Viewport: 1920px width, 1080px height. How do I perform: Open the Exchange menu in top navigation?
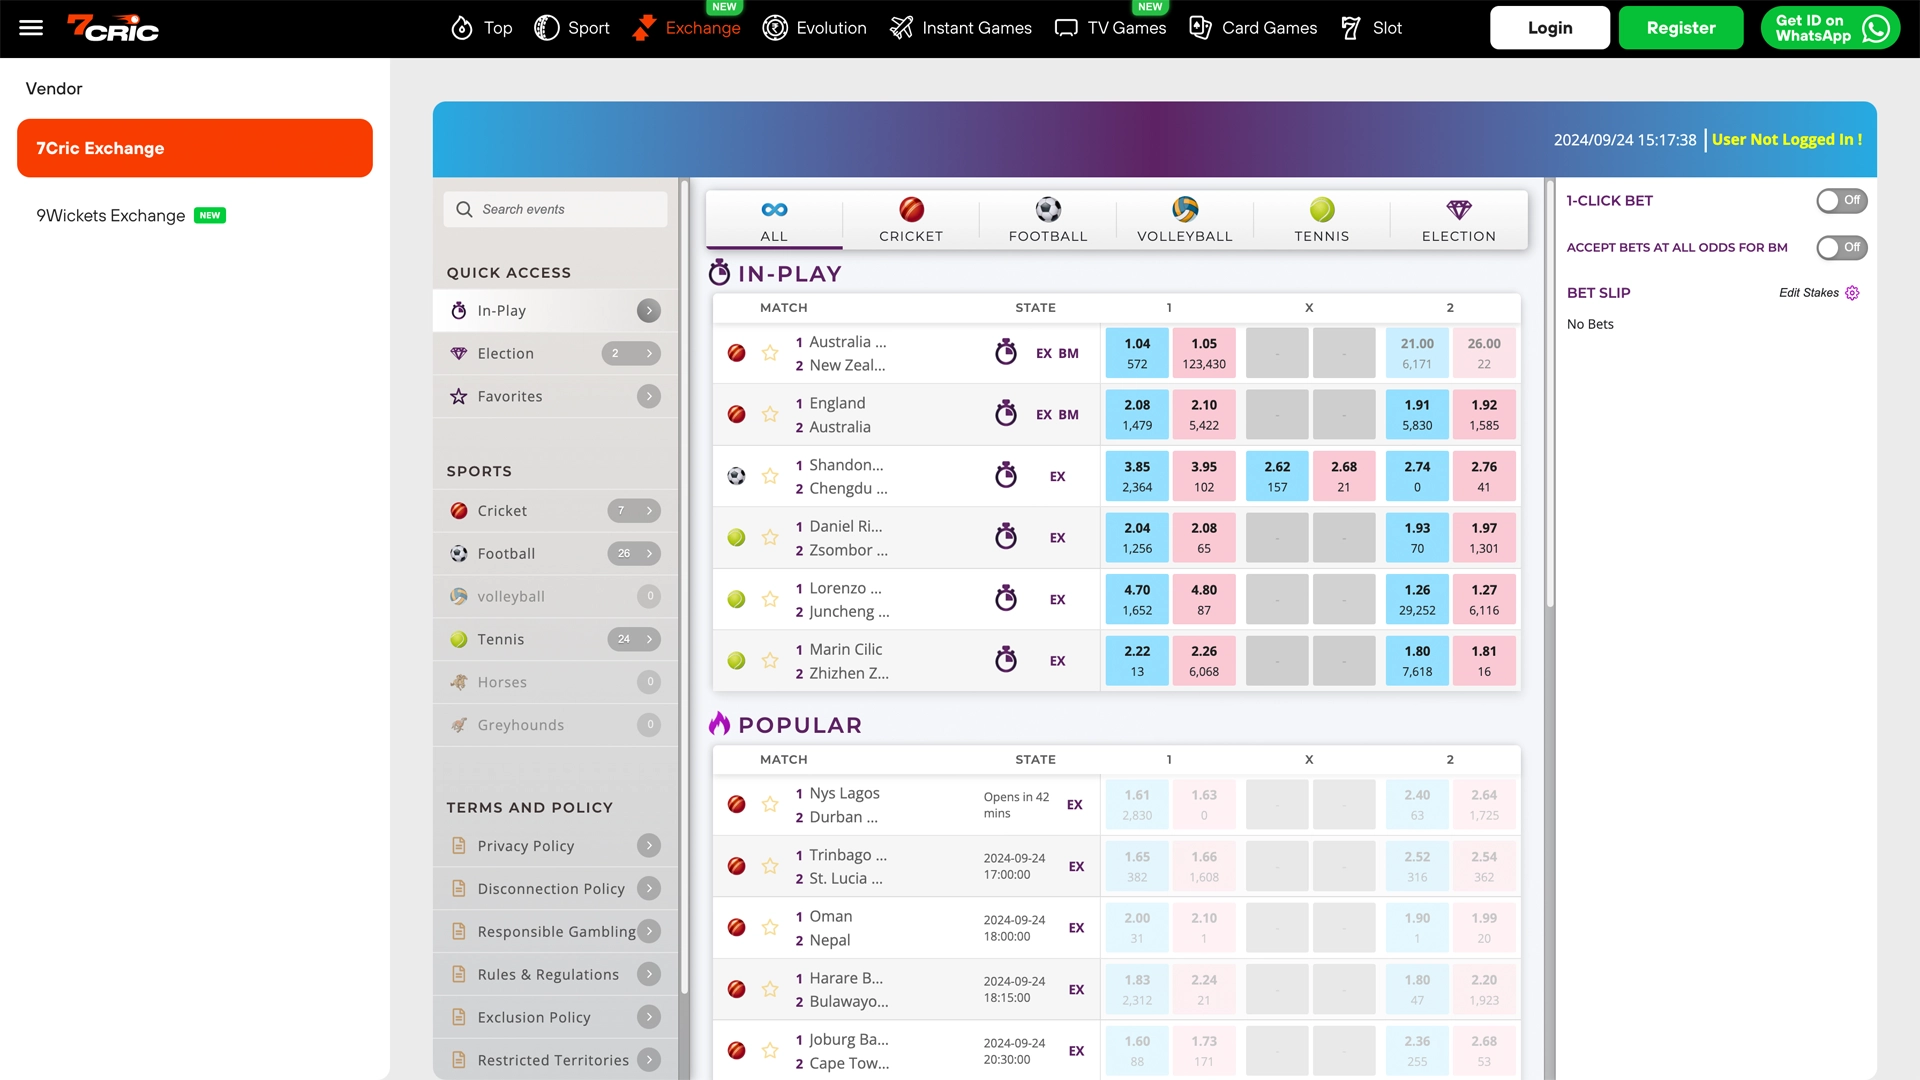point(687,28)
